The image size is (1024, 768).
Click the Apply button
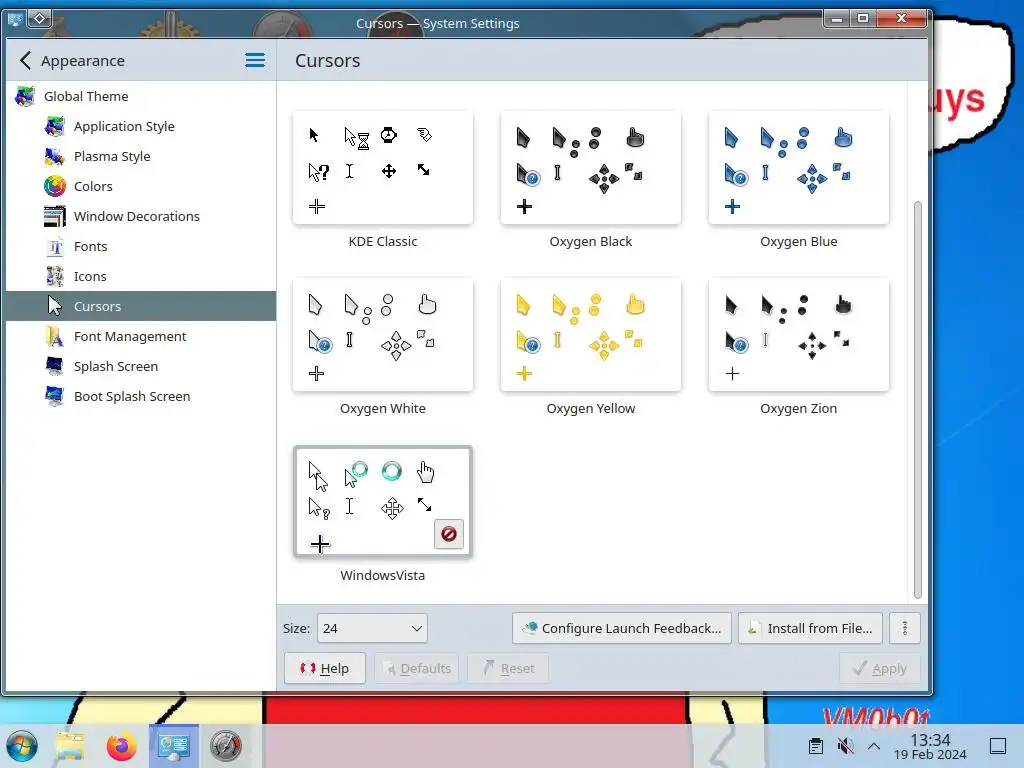pos(880,668)
